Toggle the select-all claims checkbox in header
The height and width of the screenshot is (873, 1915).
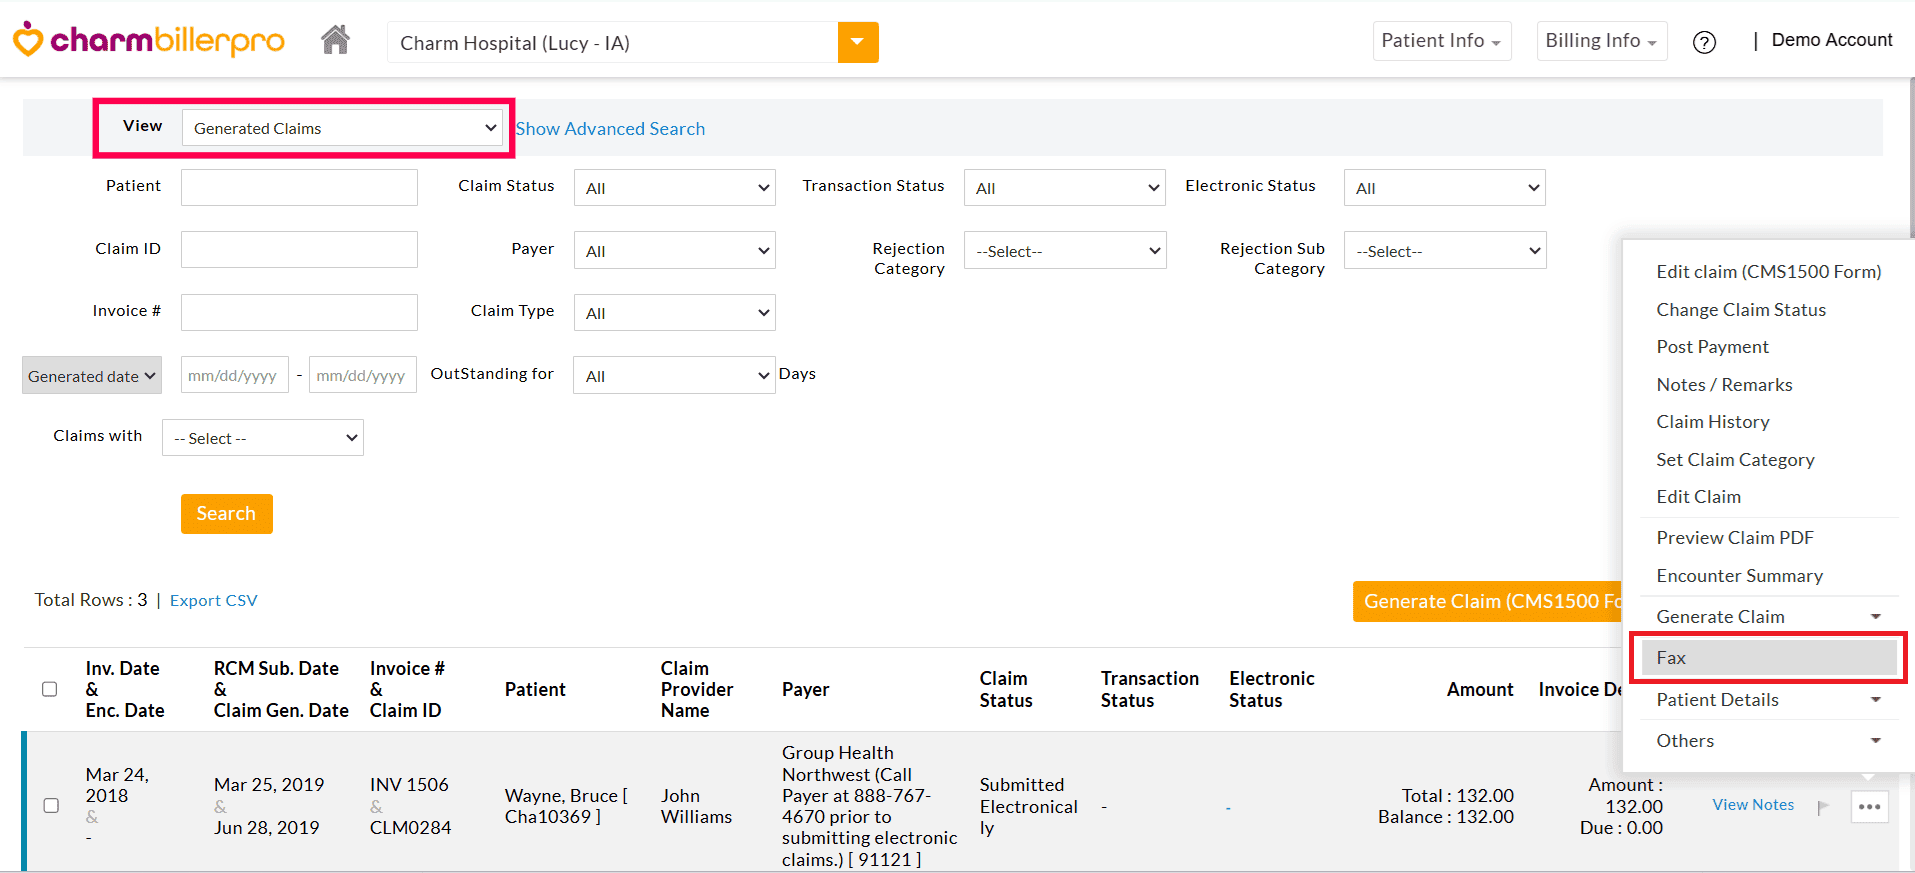click(x=49, y=689)
